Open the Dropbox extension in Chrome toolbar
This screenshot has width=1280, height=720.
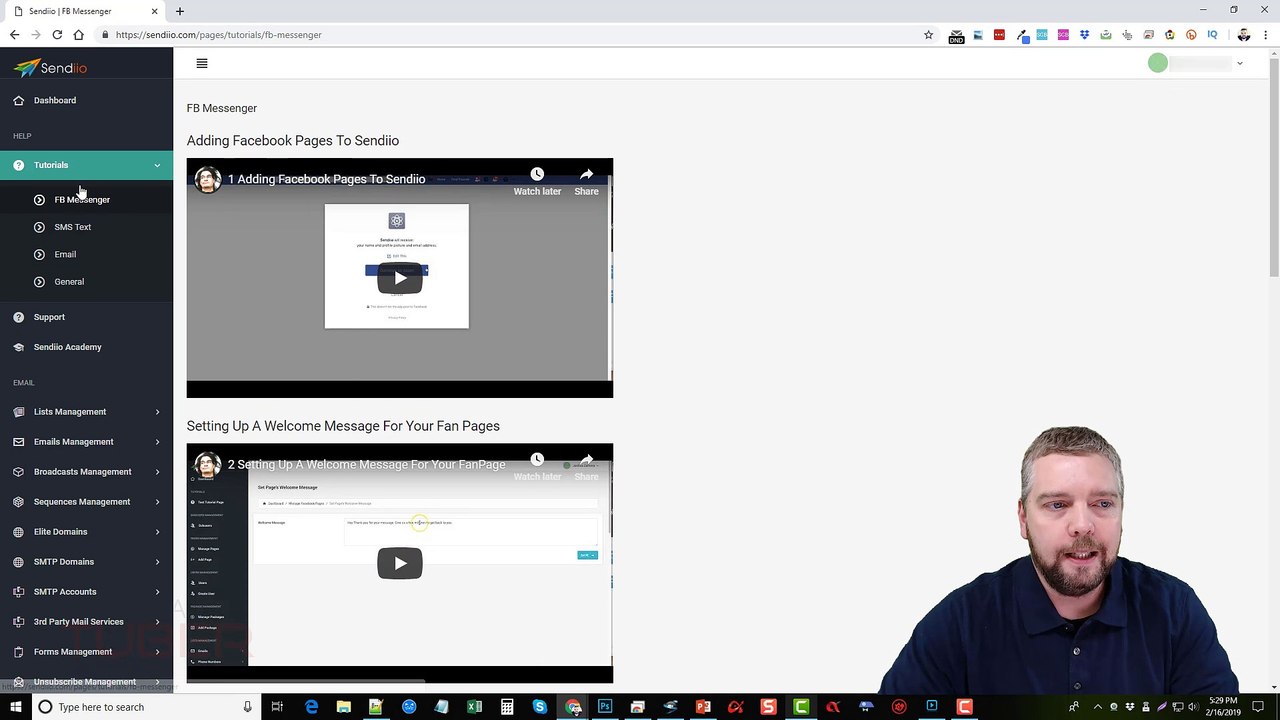point(1084,35)
